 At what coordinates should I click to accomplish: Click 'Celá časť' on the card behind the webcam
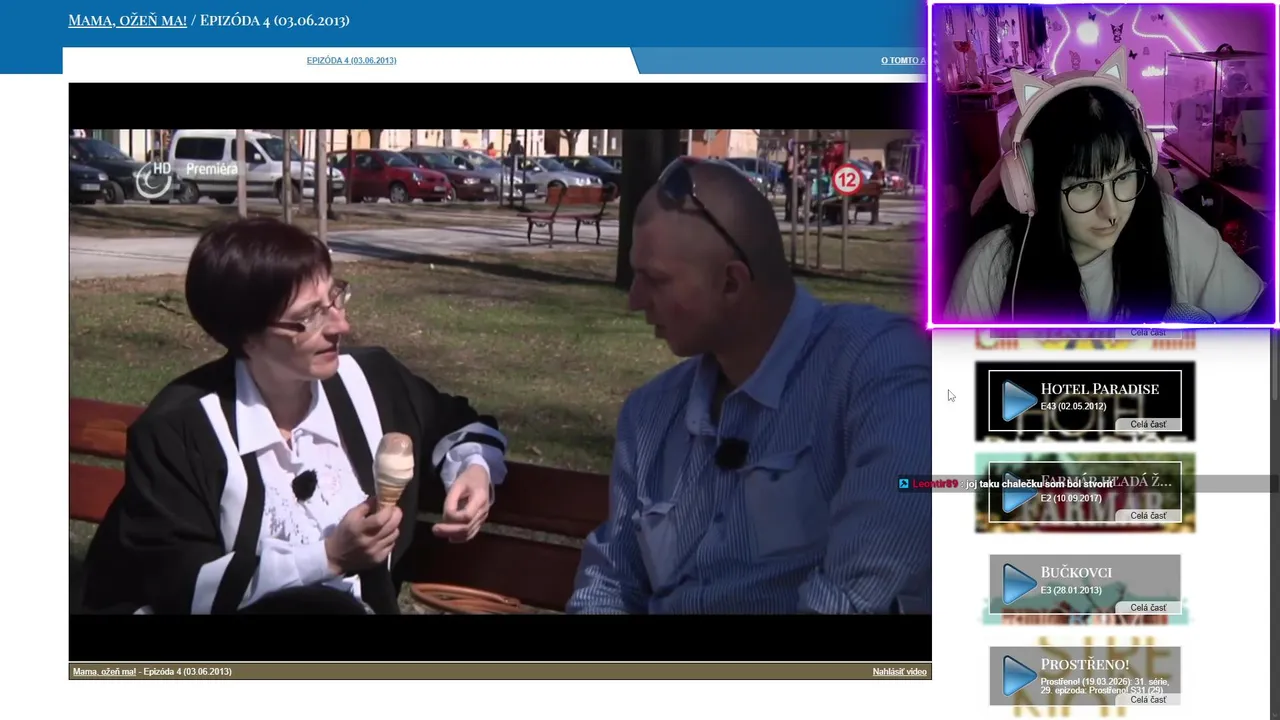(x=1148, y=332)
